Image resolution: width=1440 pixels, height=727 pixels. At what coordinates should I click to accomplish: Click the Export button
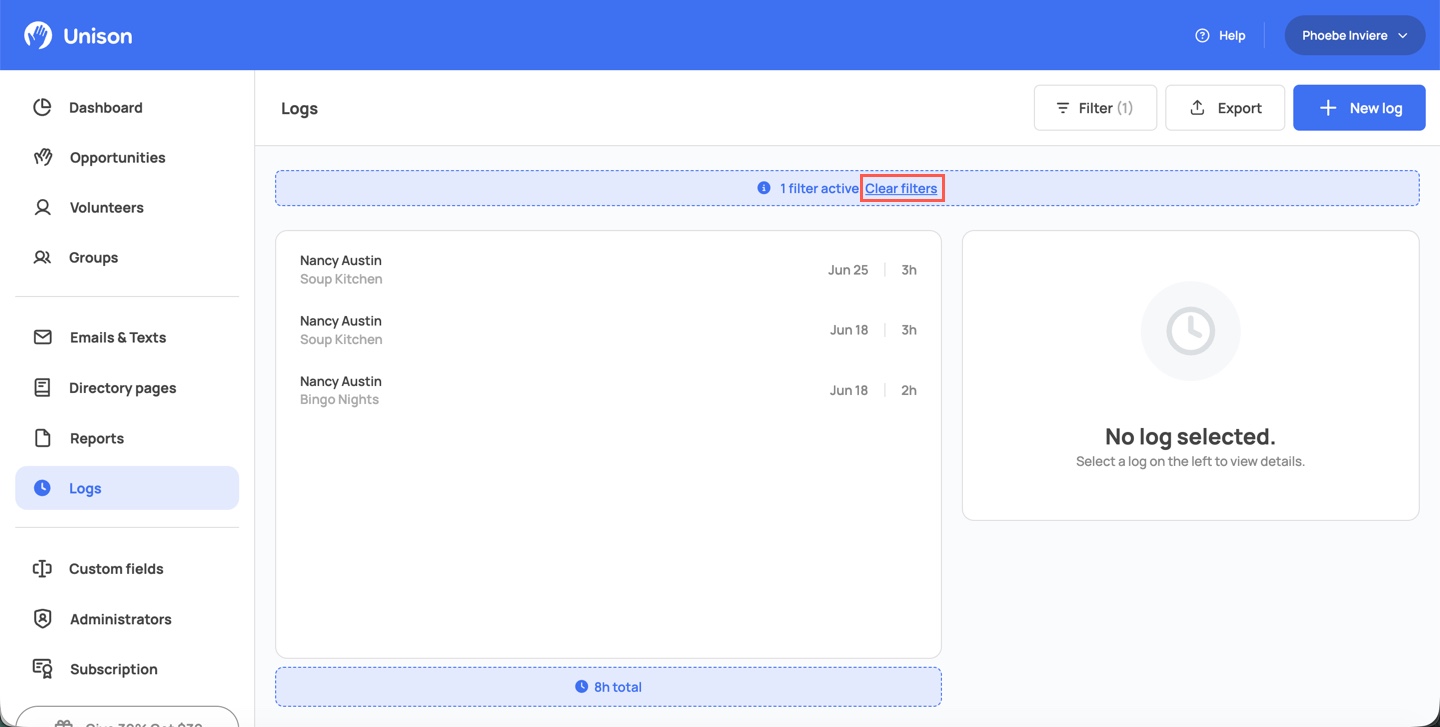[x=1225, y=108]
